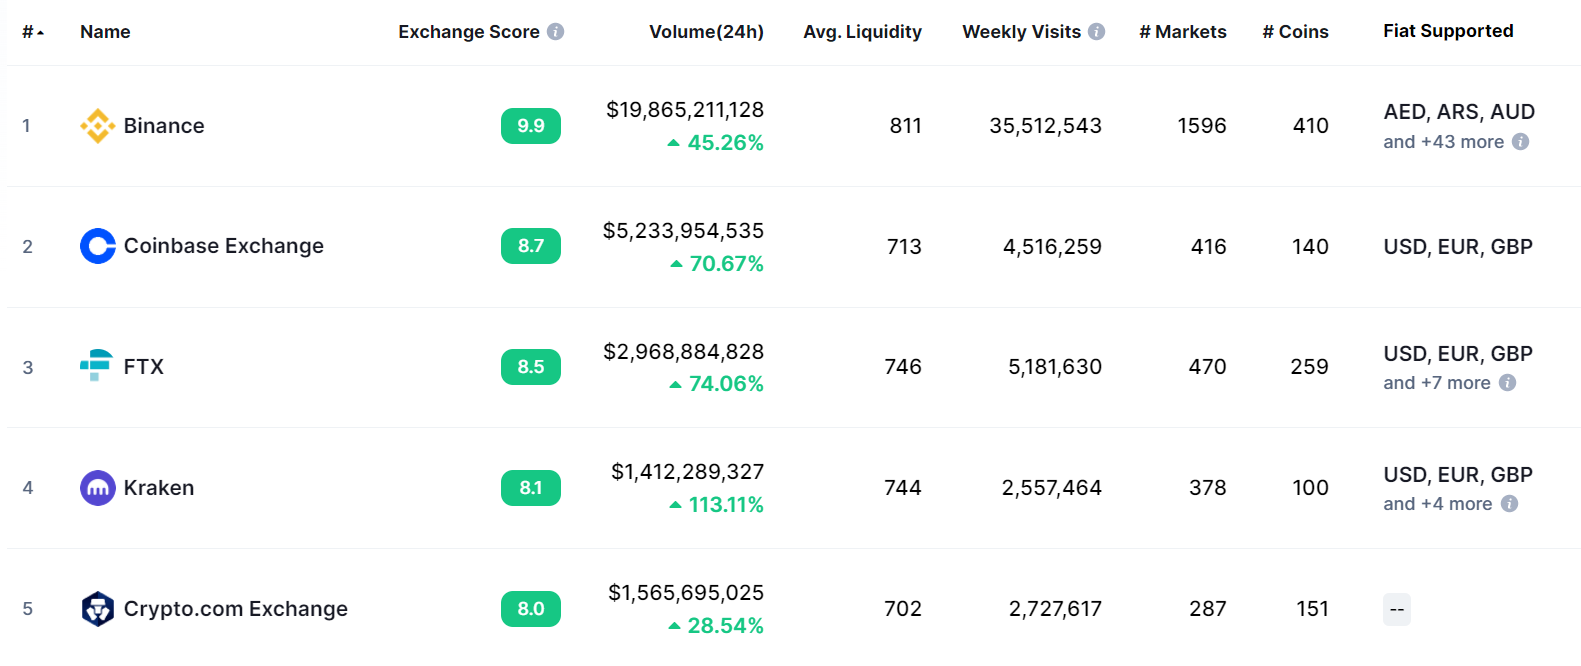The width and height of the screenshot is (1581, 666).
Task: Click Kraken weekly visits 2,557,464
Action: (x=1052, y=488)
